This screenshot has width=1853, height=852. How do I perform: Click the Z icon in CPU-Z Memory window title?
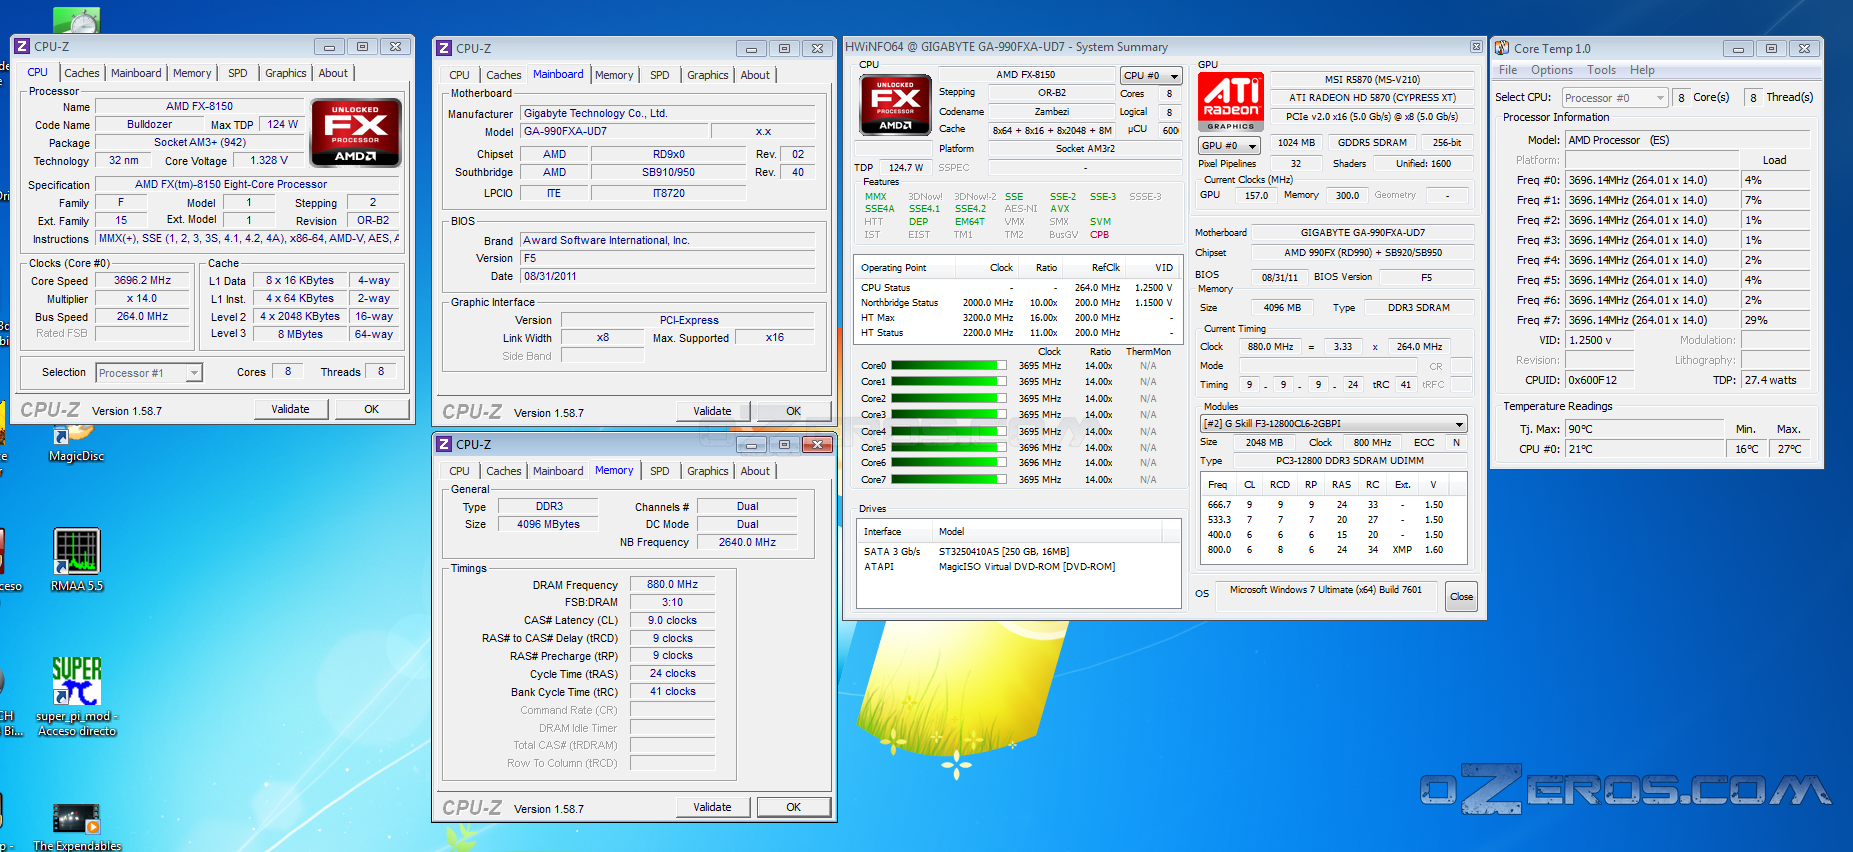(x=444, y=444)
